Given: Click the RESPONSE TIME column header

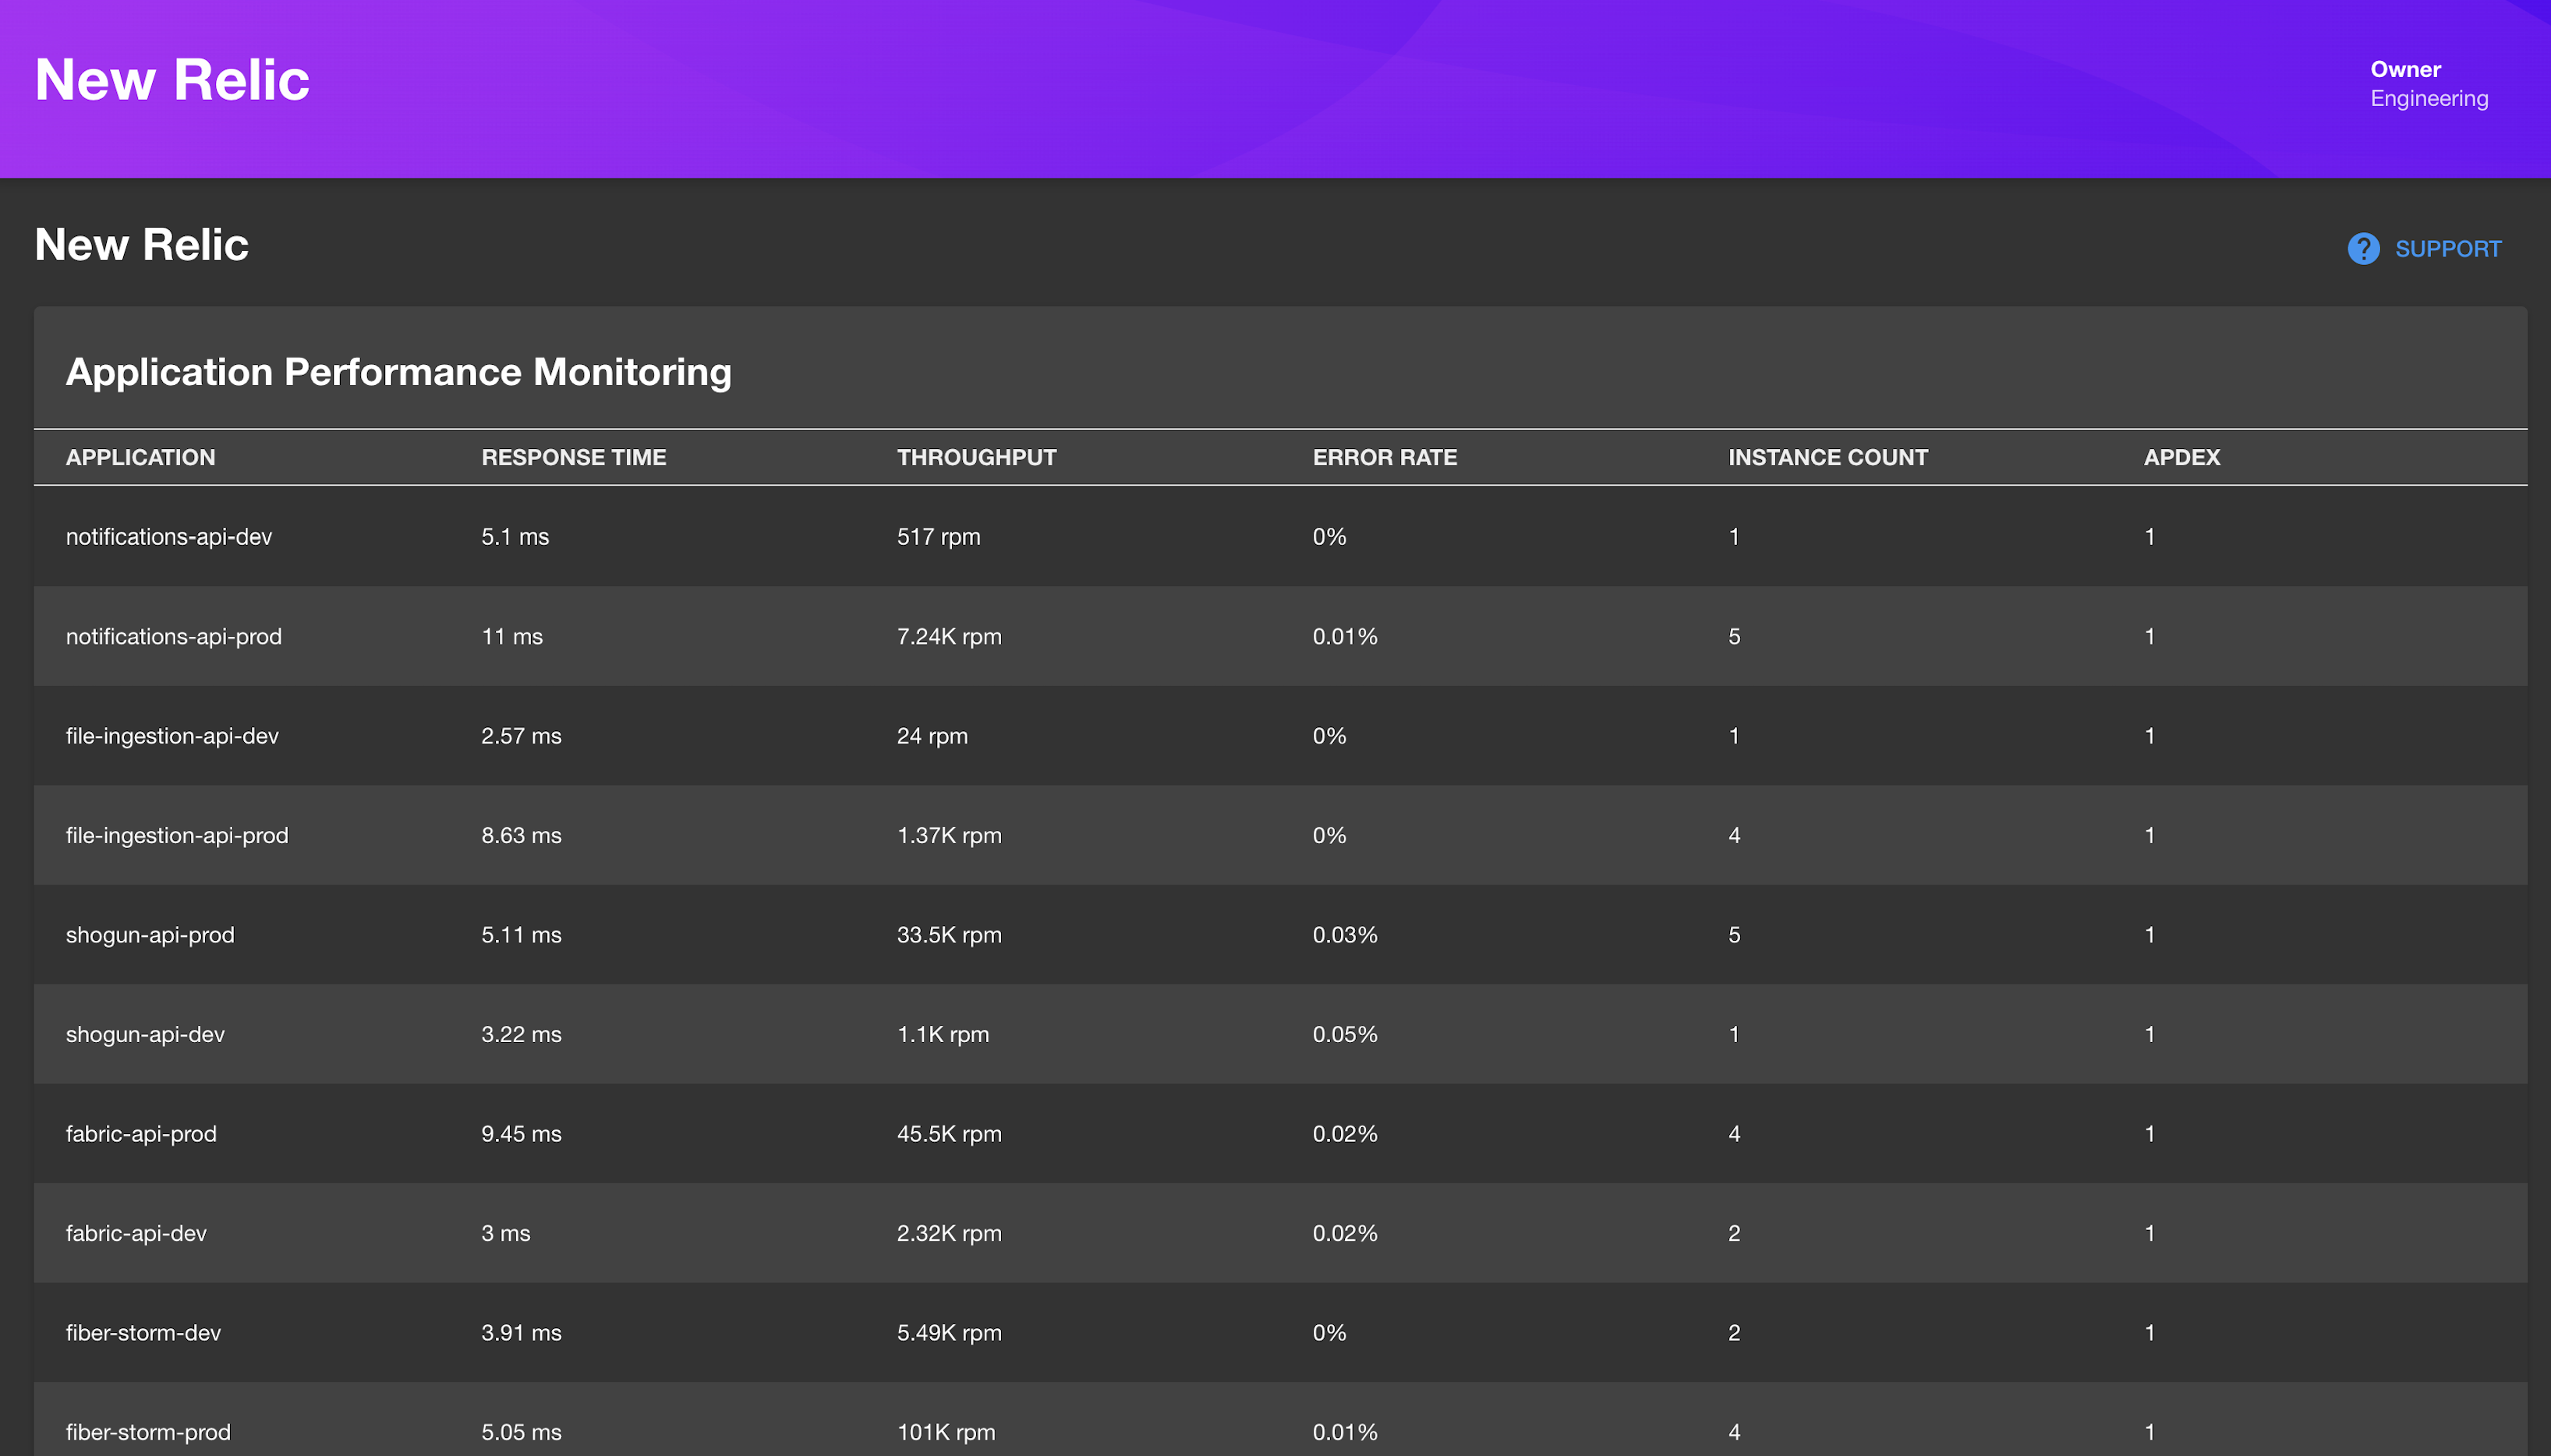Looking at the screenshot, I should click(573, 457).
